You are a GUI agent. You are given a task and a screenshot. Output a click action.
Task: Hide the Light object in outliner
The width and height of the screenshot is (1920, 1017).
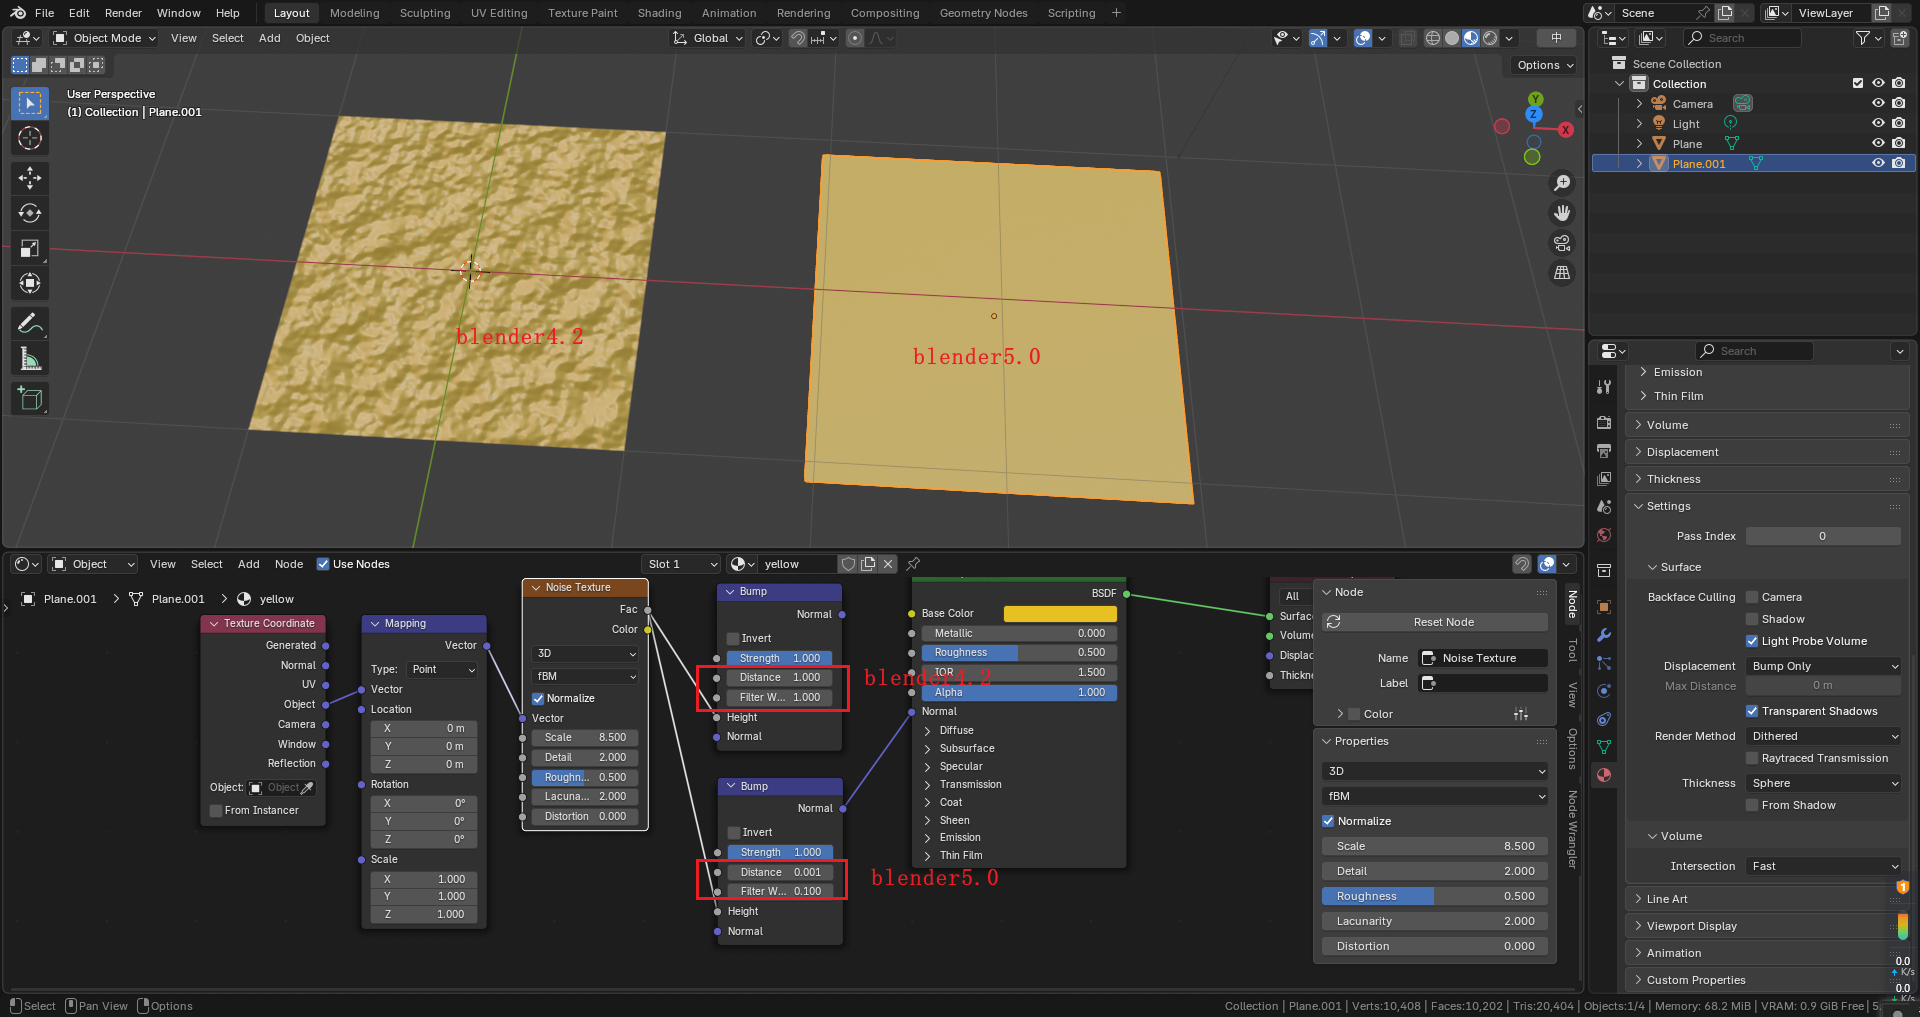click(x=1878, y=123)
